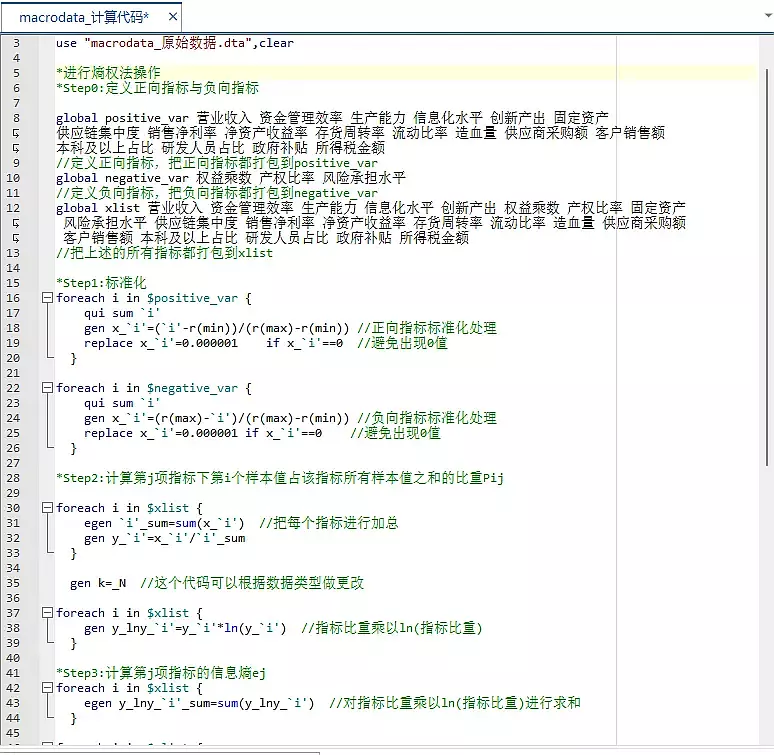Collapse the foreach $negative_var block on line 22
This screenshot has width=774, height=755.
click(x=47, y=387)
